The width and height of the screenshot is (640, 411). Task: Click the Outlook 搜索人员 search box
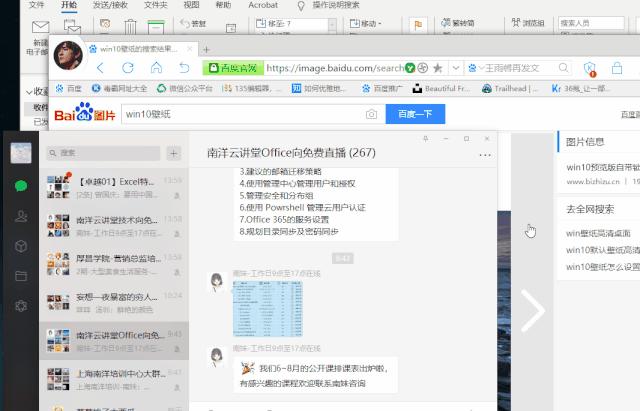point(591,23)
